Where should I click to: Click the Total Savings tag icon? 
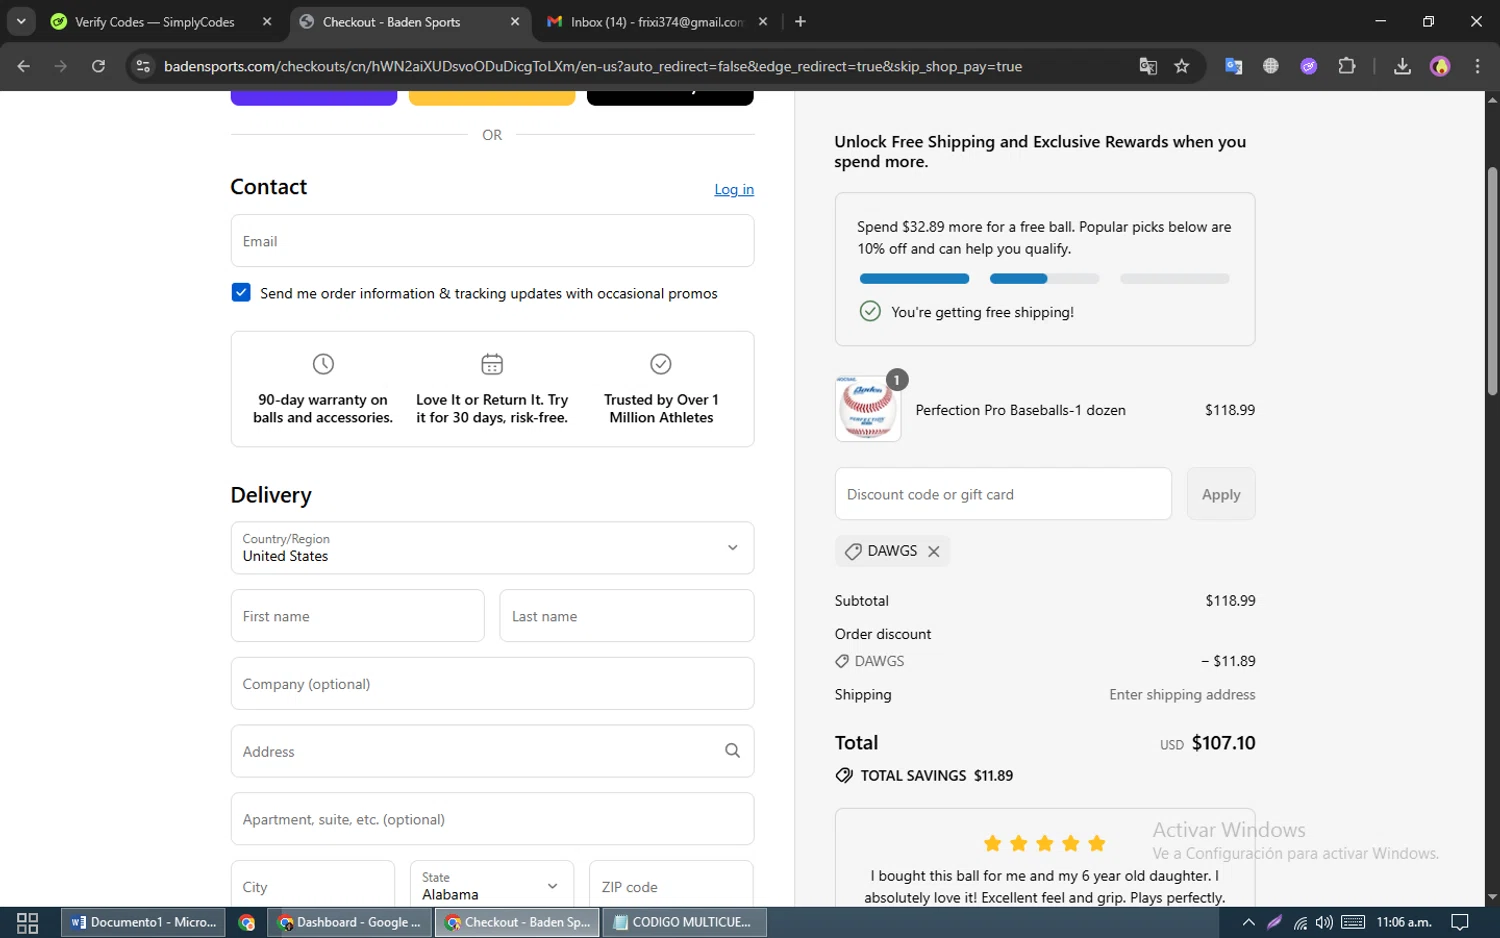844,775
